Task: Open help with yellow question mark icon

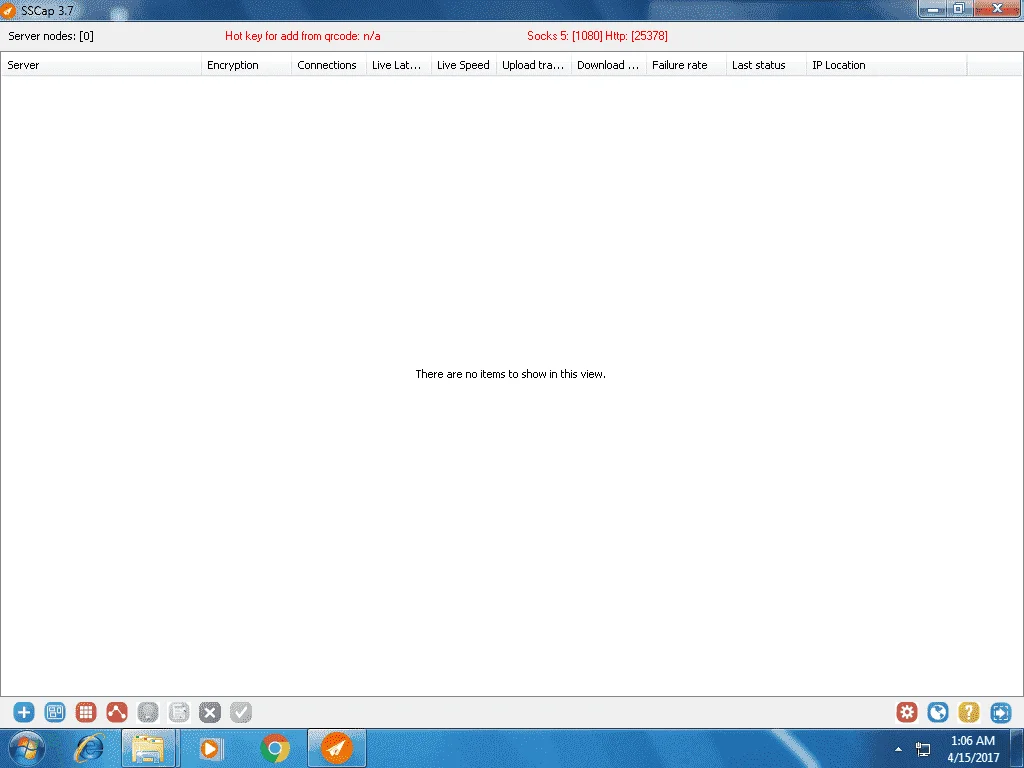Action: [x=968, y=712]
